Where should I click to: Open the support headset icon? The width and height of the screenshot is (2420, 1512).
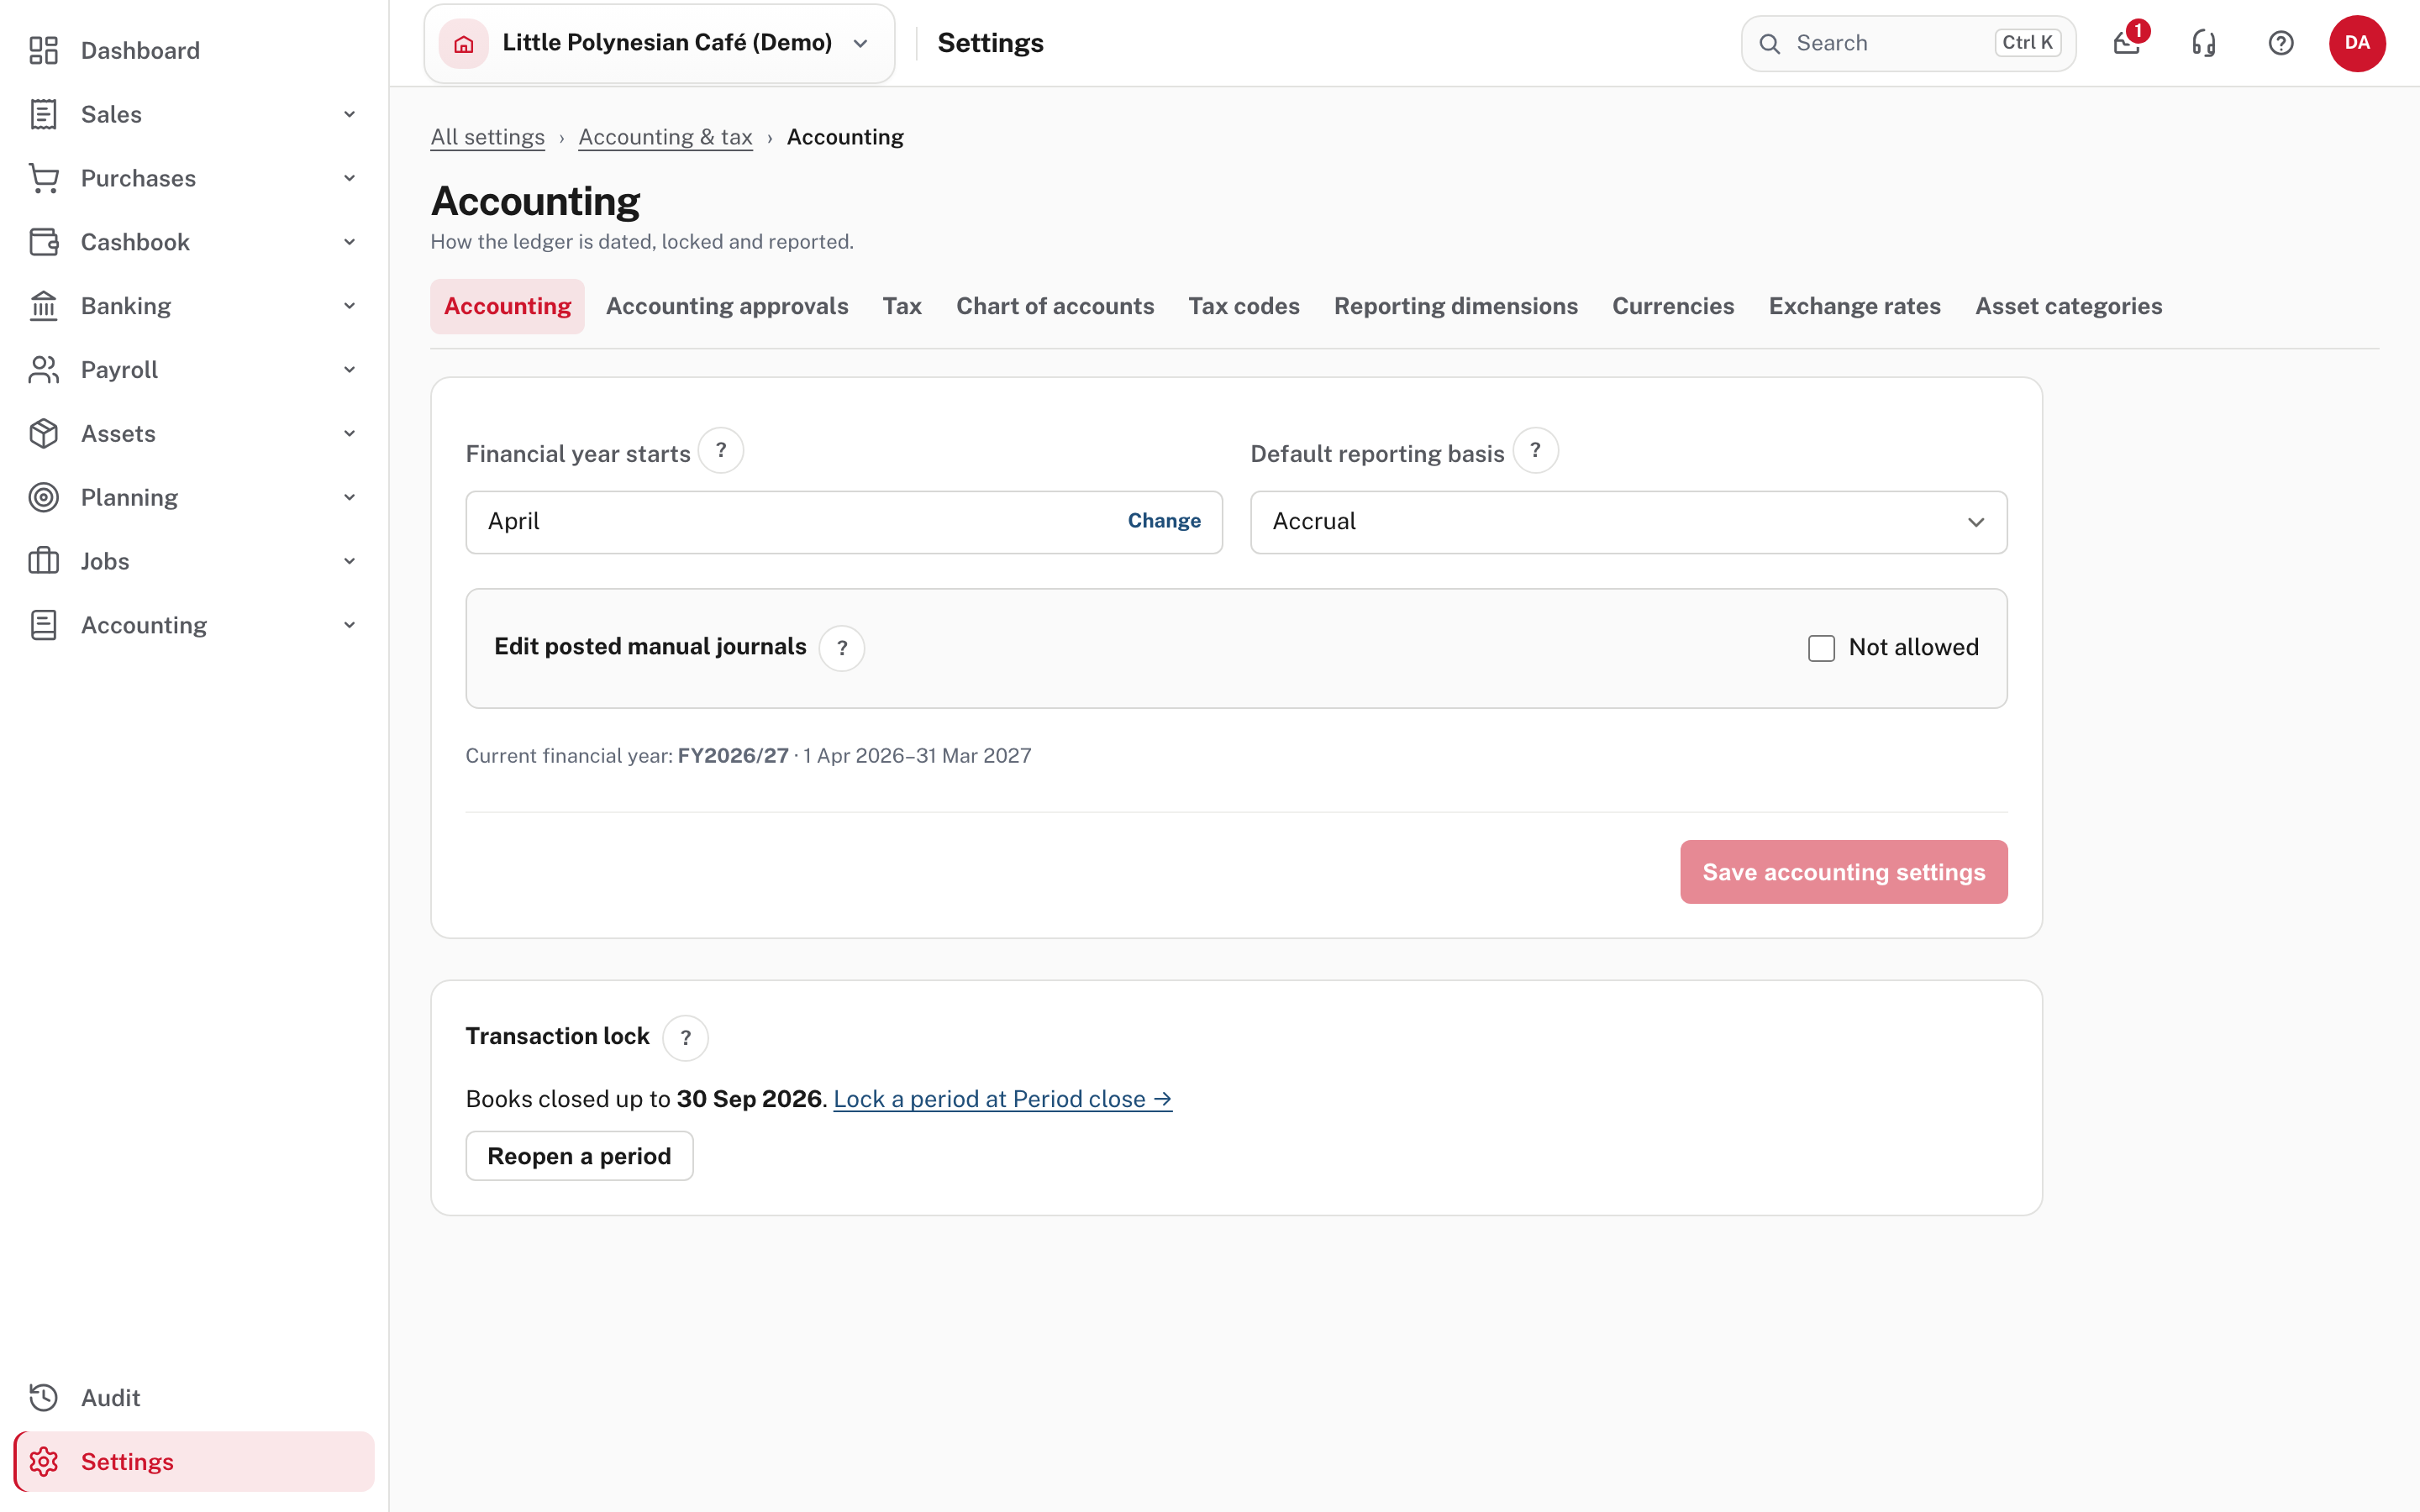click(x=2204, y=43)
